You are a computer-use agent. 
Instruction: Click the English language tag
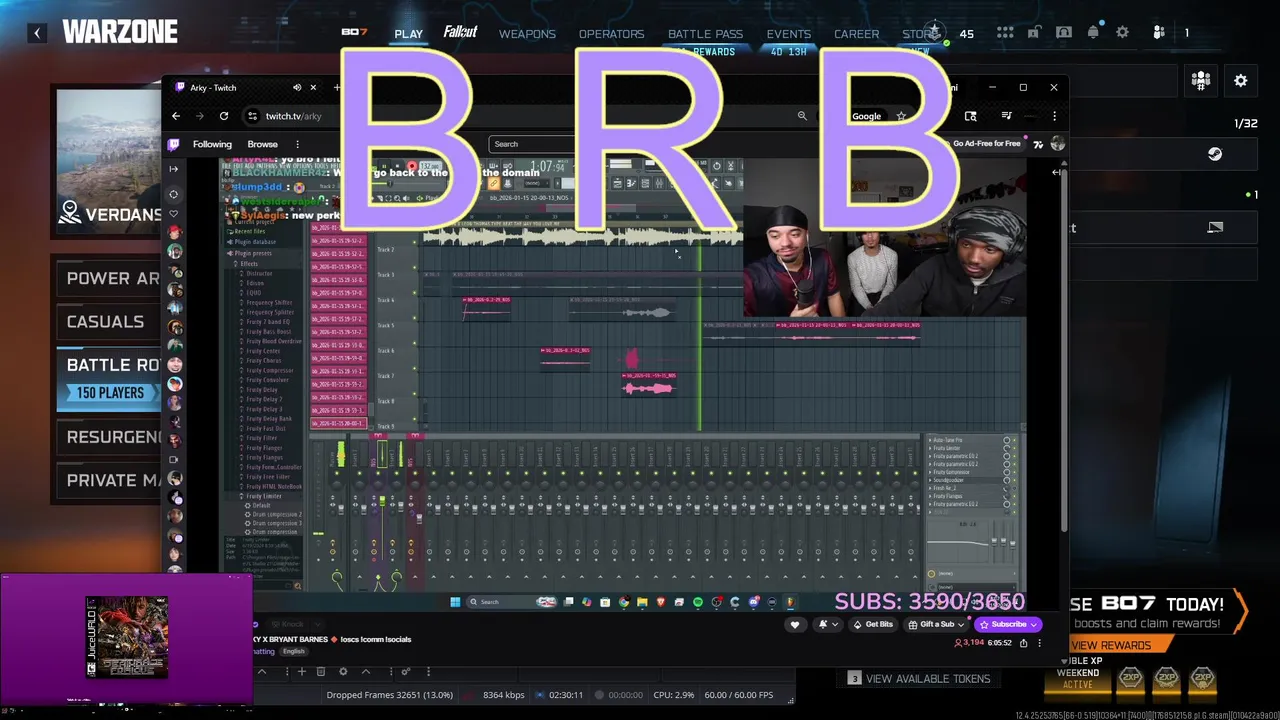point(293,651)
